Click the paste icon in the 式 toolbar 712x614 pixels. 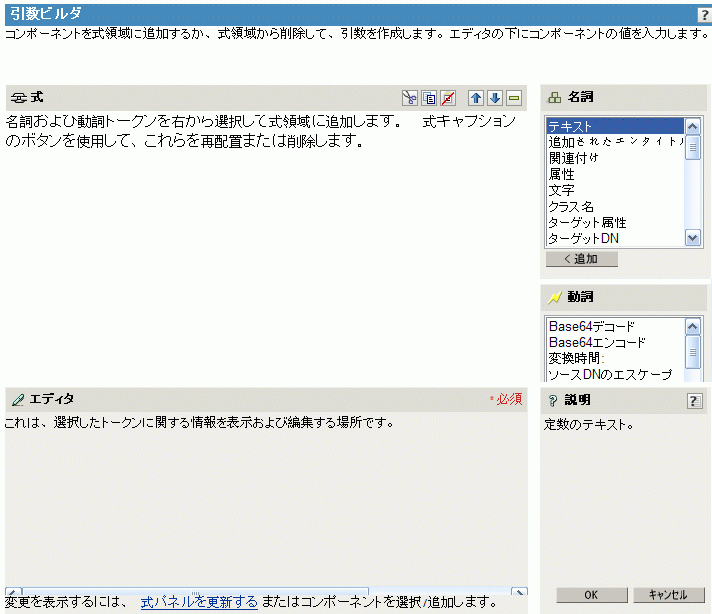(x=448, y=98)
